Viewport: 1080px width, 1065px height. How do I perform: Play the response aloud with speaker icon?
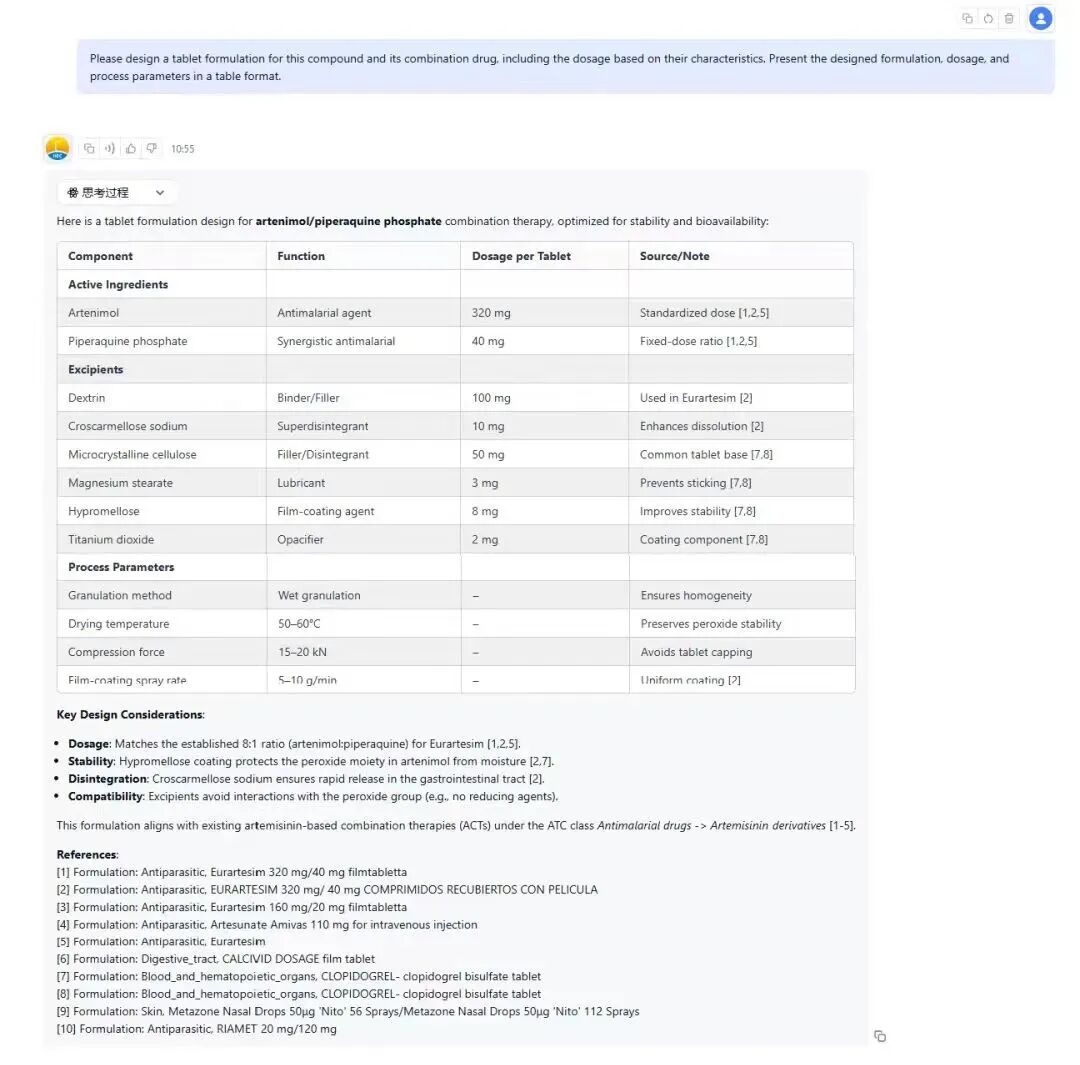pos(110,149)
